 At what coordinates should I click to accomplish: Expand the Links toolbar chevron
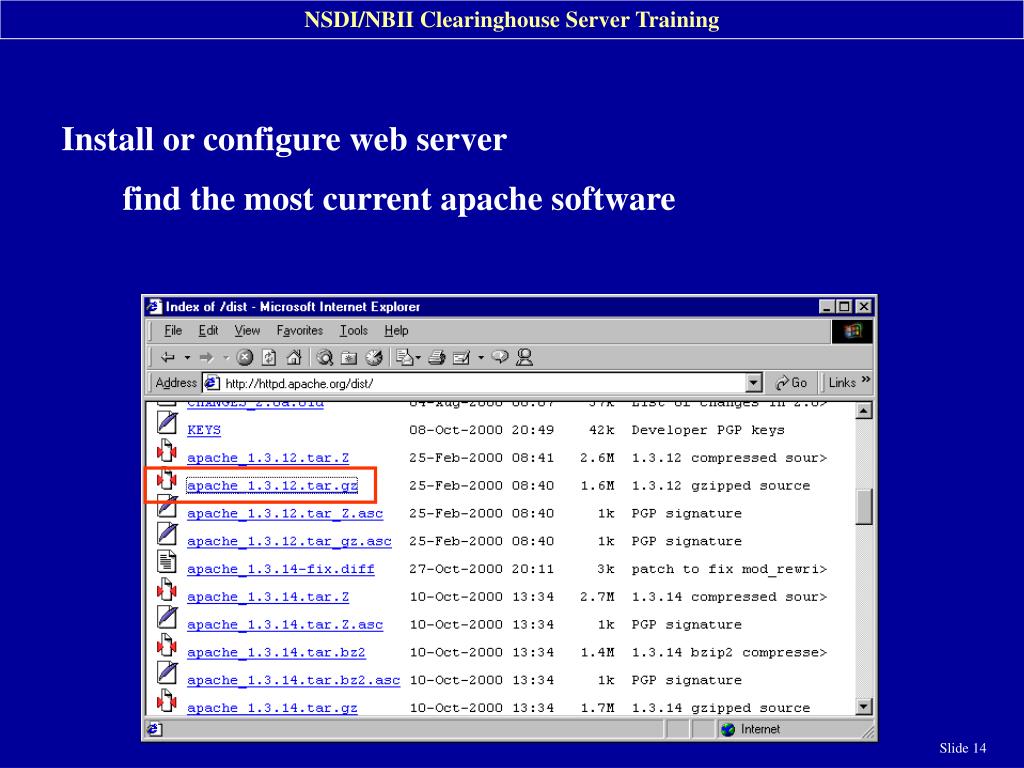866,380
